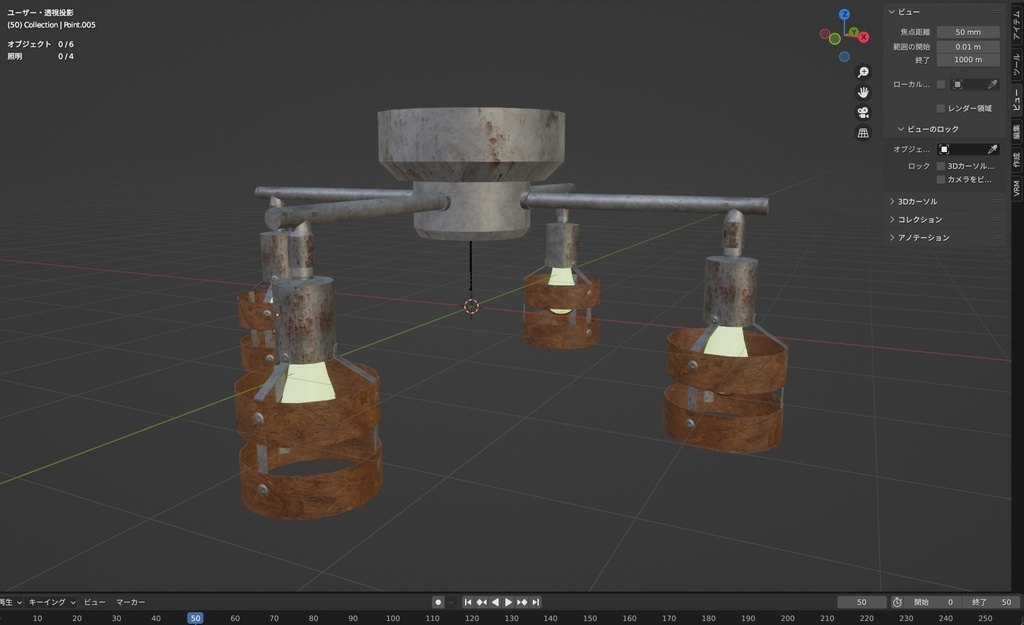Click the blue Z axis gizmo
This screenshot has height=625, width=1024.
pos(844,14)
